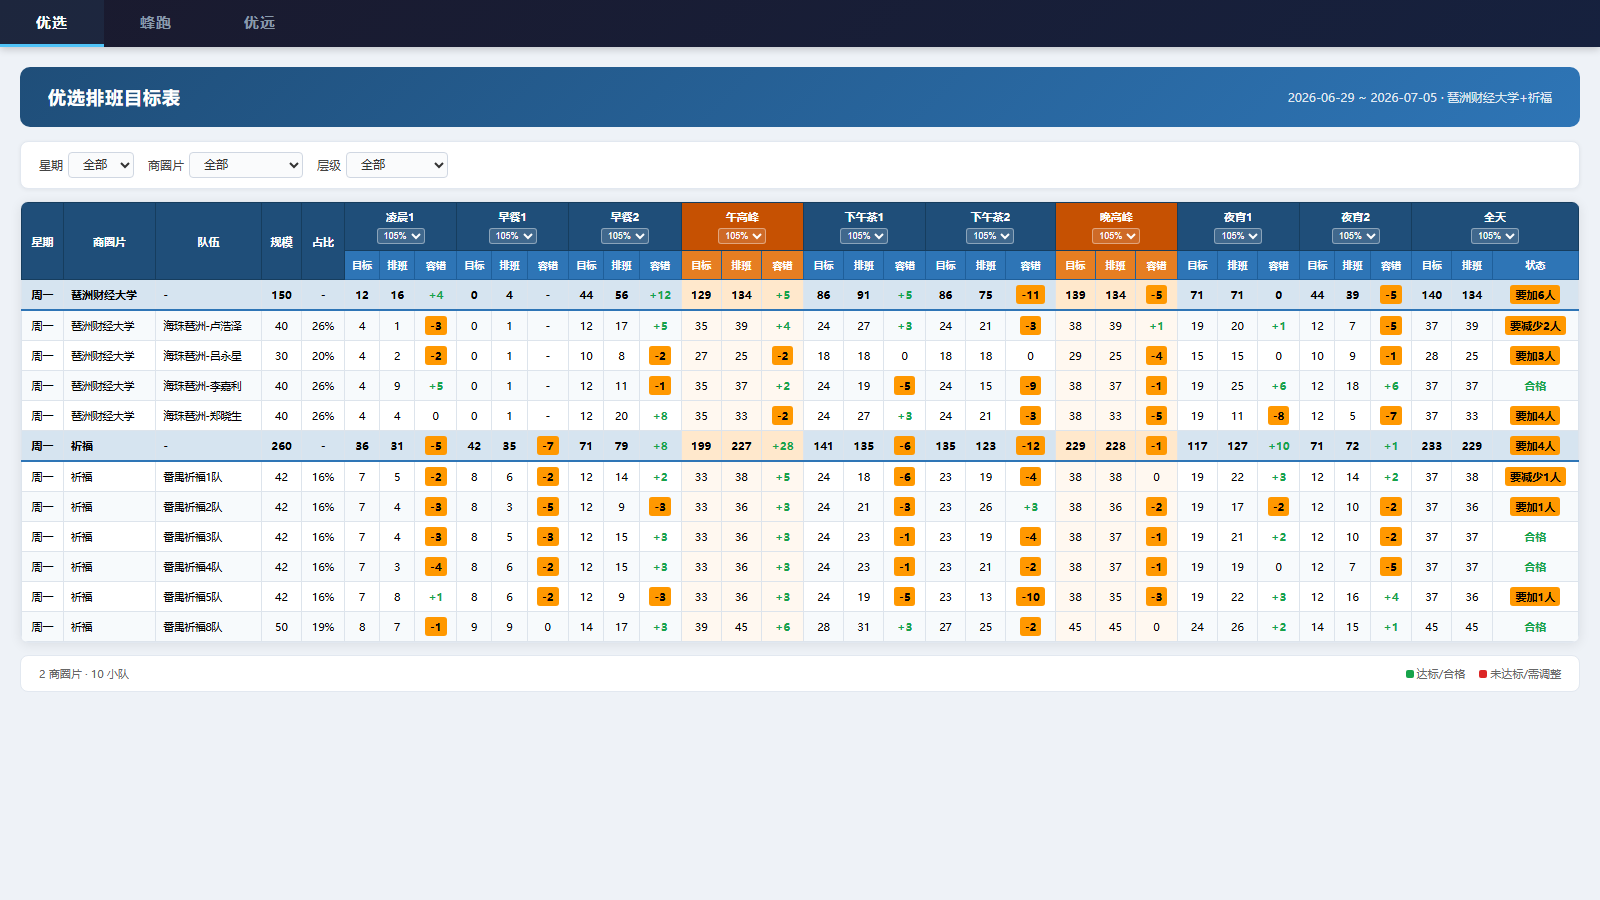Click the 占比 column header
The image size is (1600, 900).
323,242
